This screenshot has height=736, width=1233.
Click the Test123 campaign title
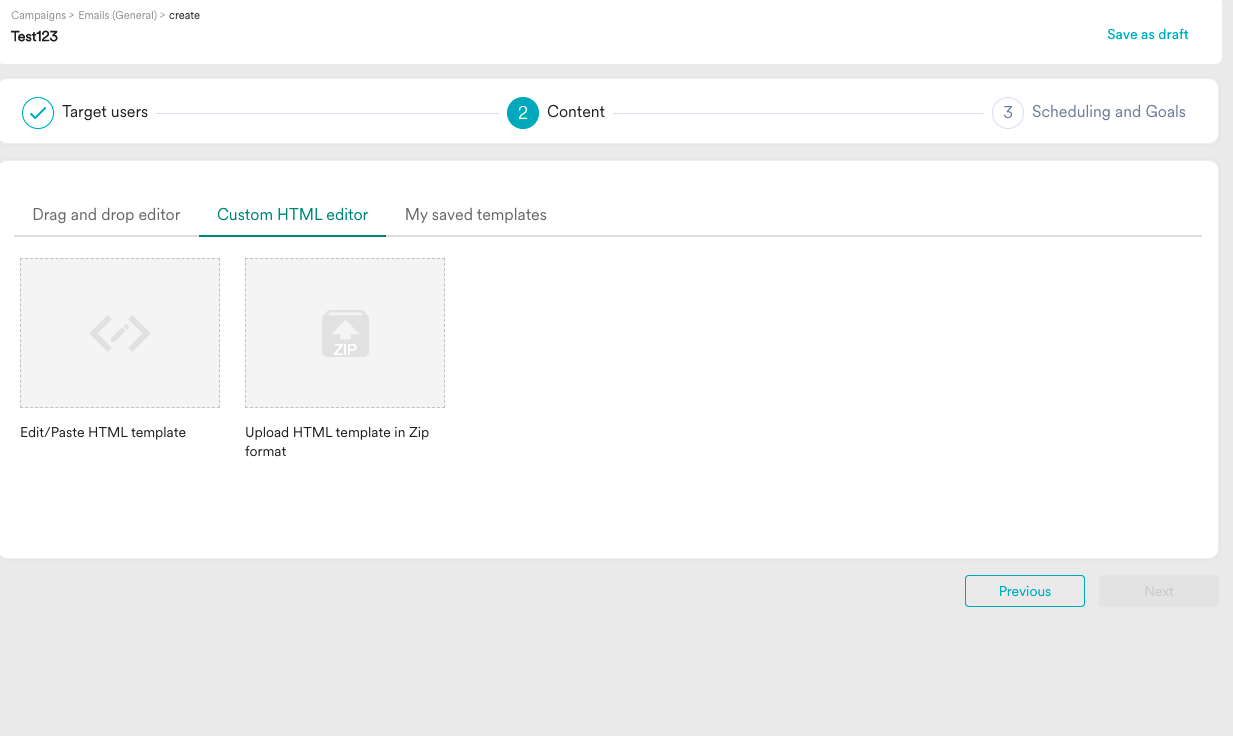point(35,36)
